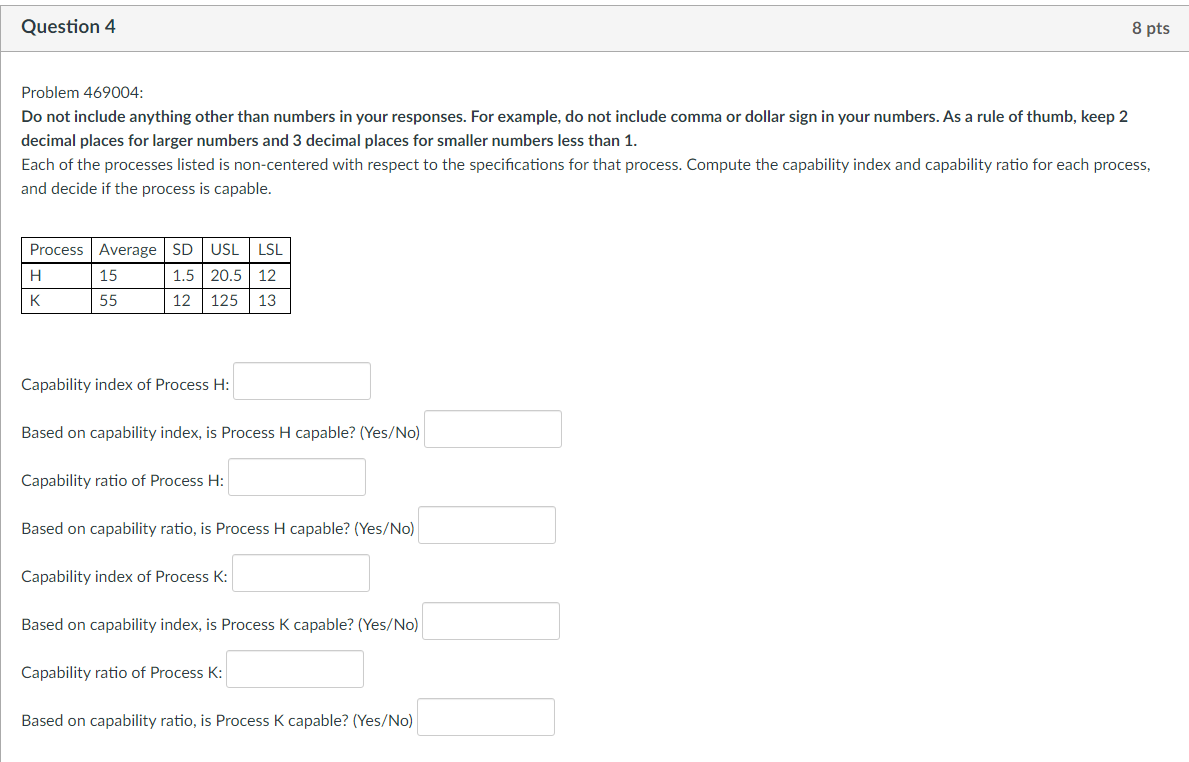This screenshot has width=1189, height=762.
Task: Click the Process H capability ratio Yes/No field
Action: pos(486,525)
